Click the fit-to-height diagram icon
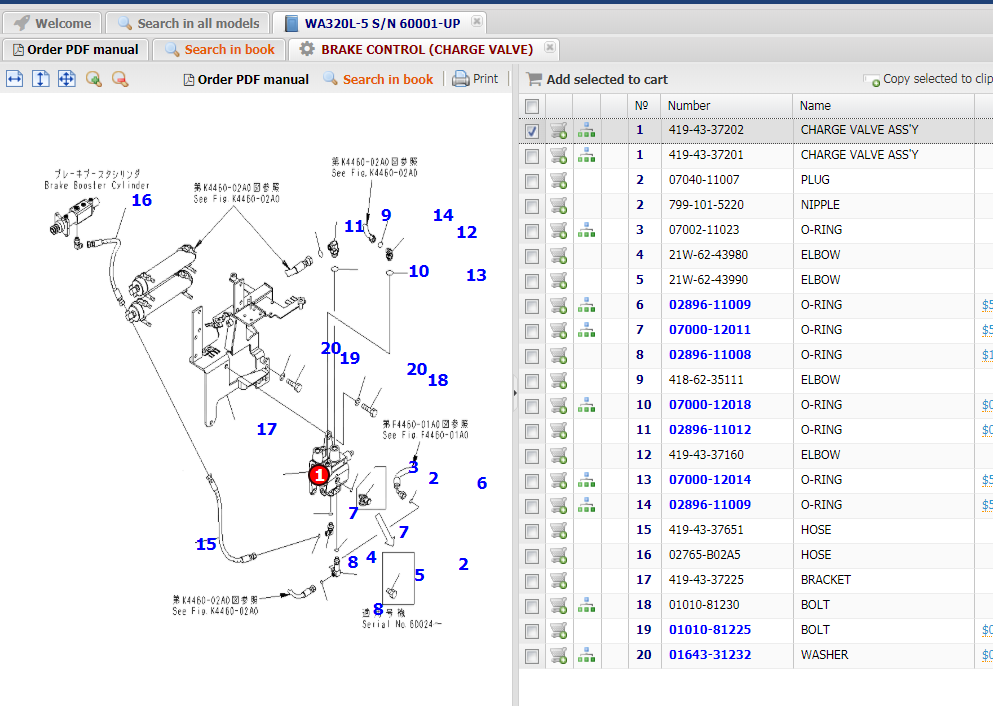Viewport: 993px width, 706px height. pos(41,79)
